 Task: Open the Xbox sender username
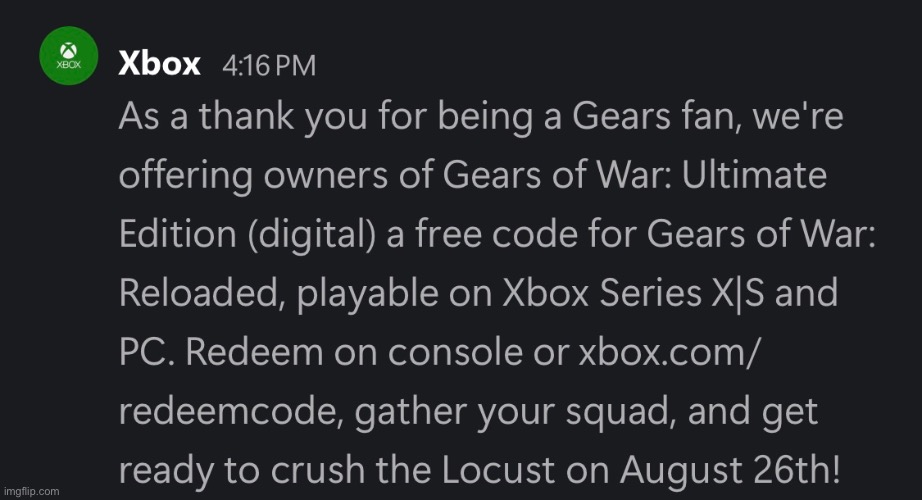160,65
